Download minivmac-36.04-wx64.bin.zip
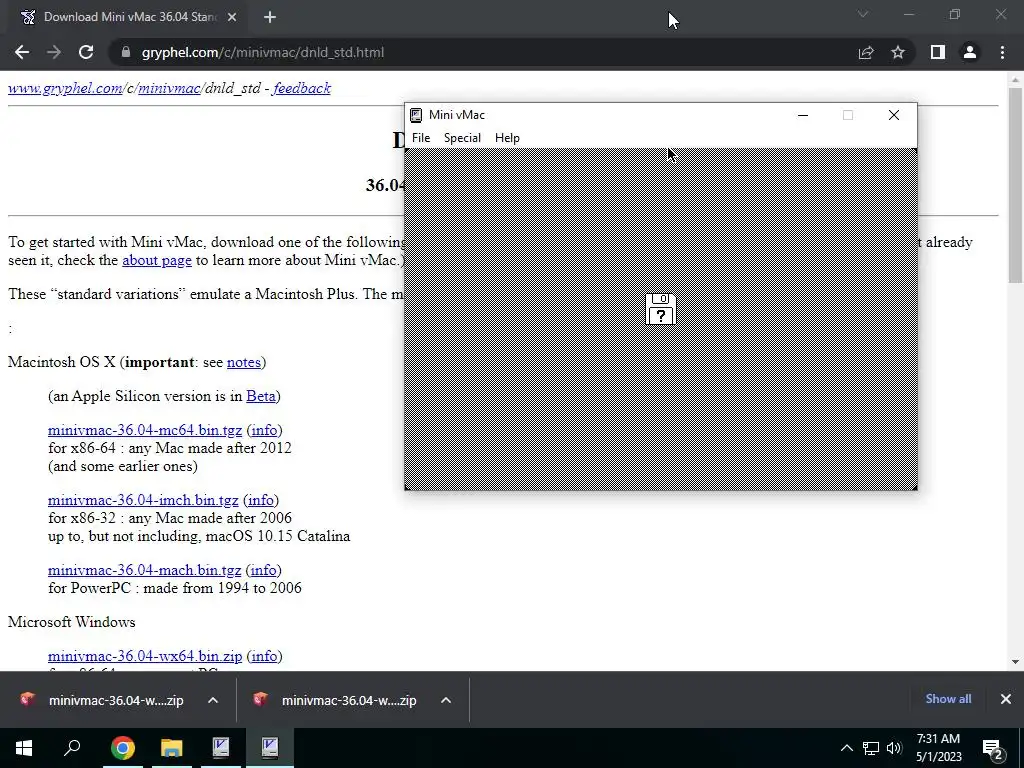 (145, 656)
